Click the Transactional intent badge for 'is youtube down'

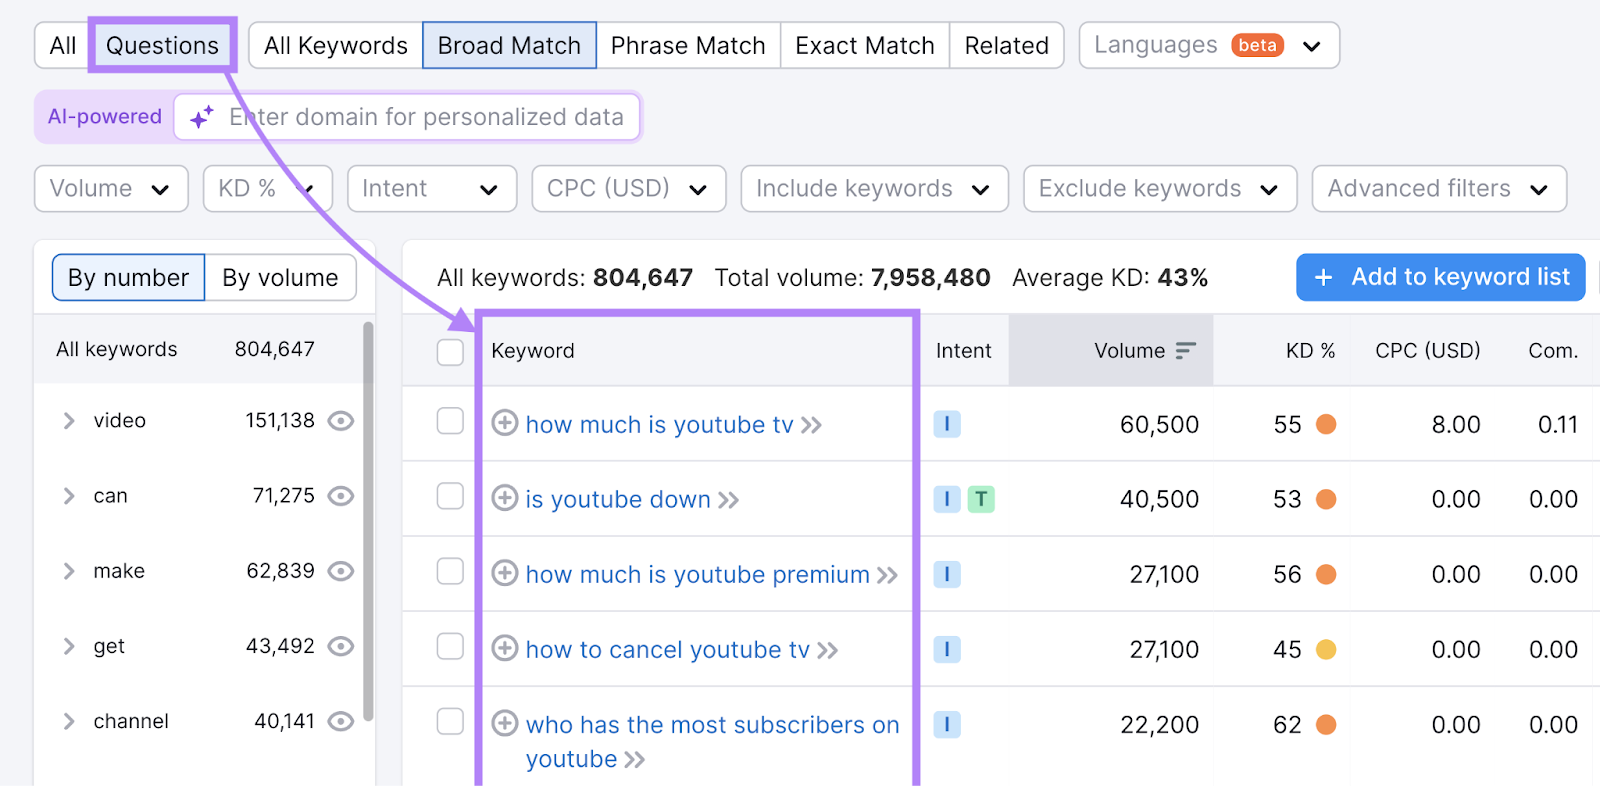981,499
